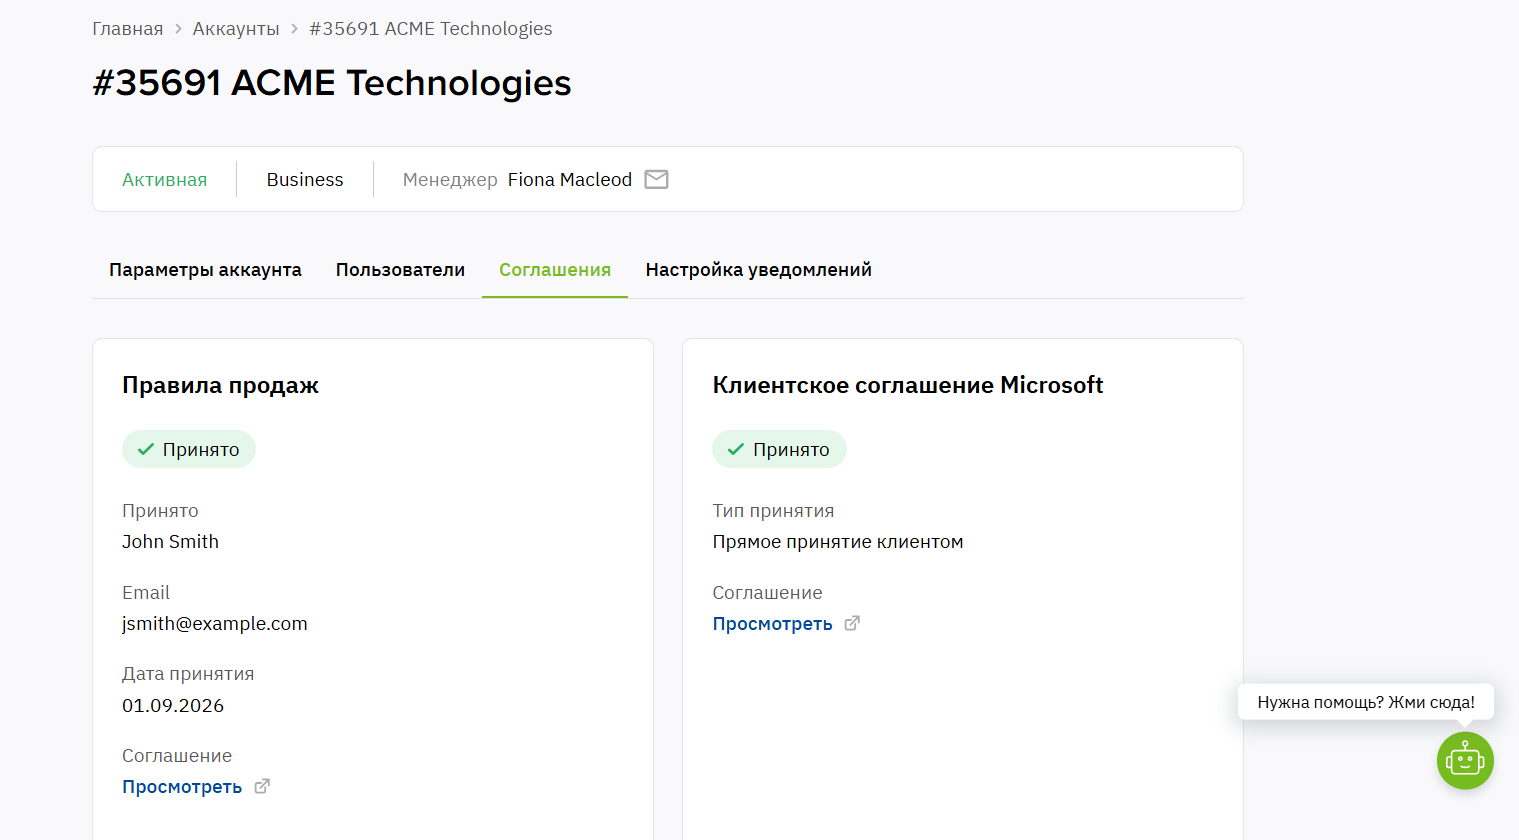The image size is (1519, 840).
Task: Click manager name Fiona Macleod
Action: (570, 180)
